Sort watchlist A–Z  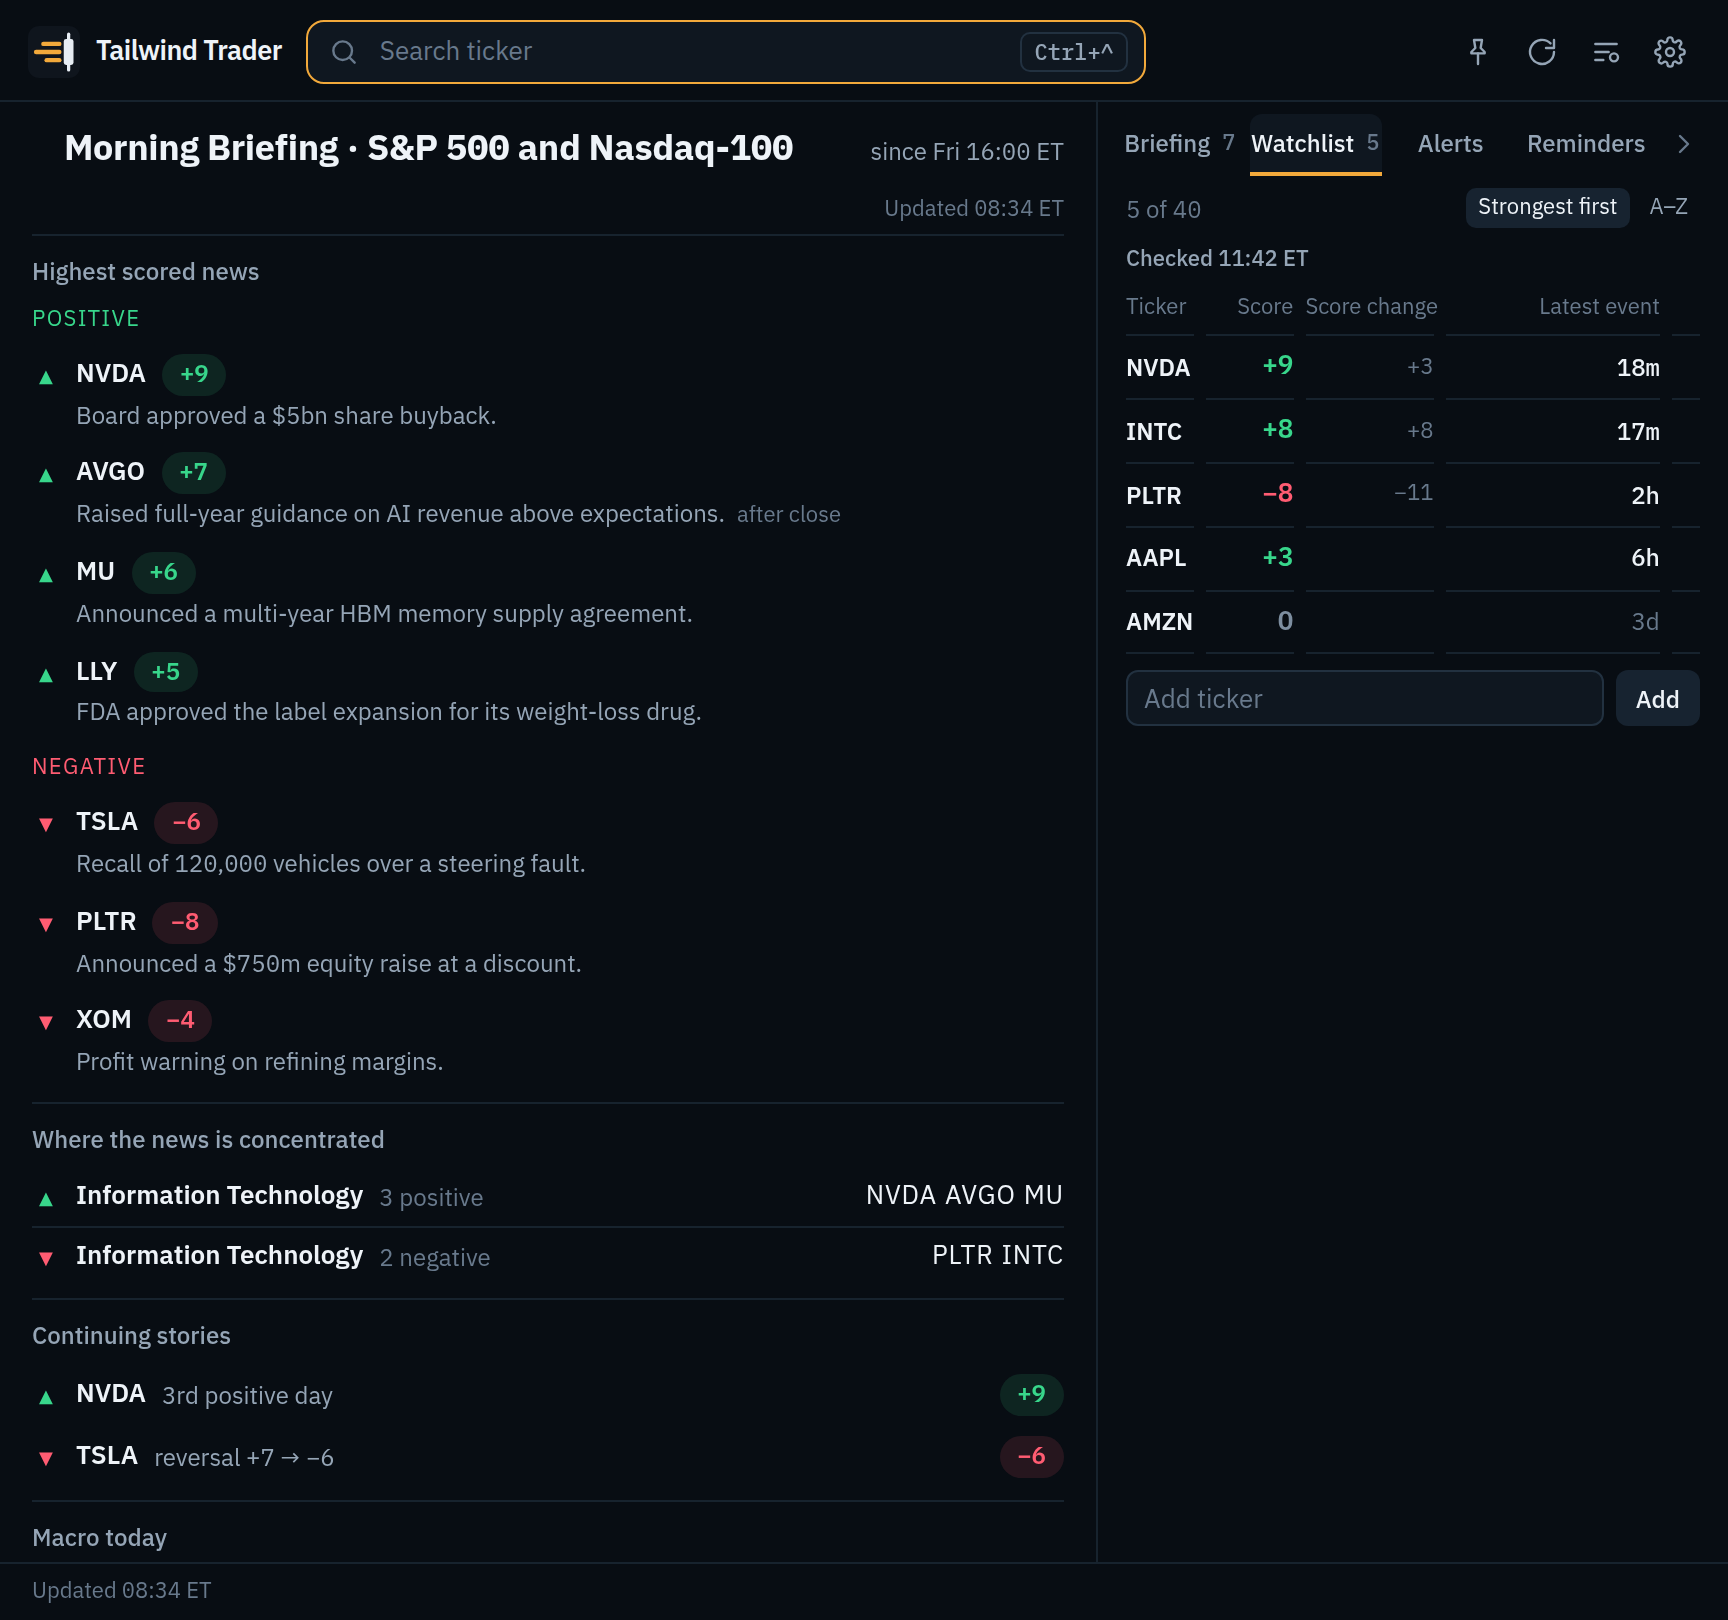1668,207
